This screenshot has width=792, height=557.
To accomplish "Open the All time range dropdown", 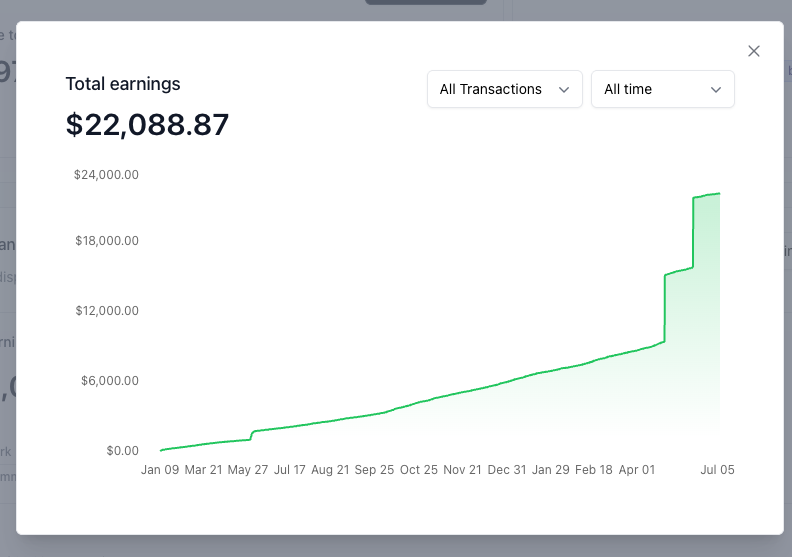I will [663, 89].
